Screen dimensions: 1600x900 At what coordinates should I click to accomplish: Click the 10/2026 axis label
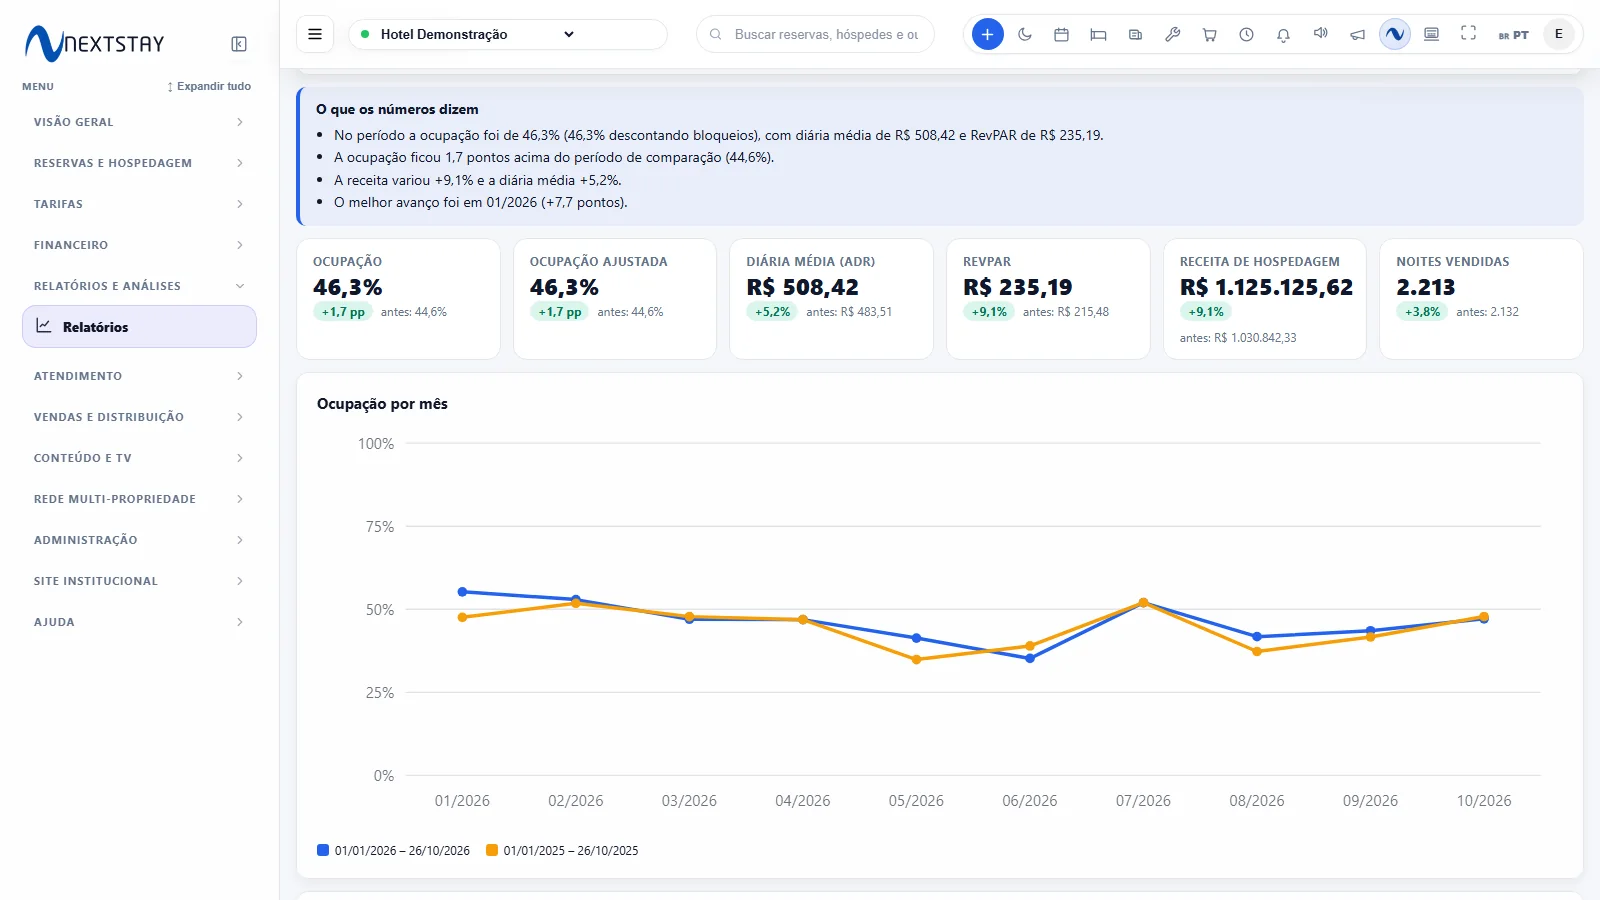click(1484, 801)
